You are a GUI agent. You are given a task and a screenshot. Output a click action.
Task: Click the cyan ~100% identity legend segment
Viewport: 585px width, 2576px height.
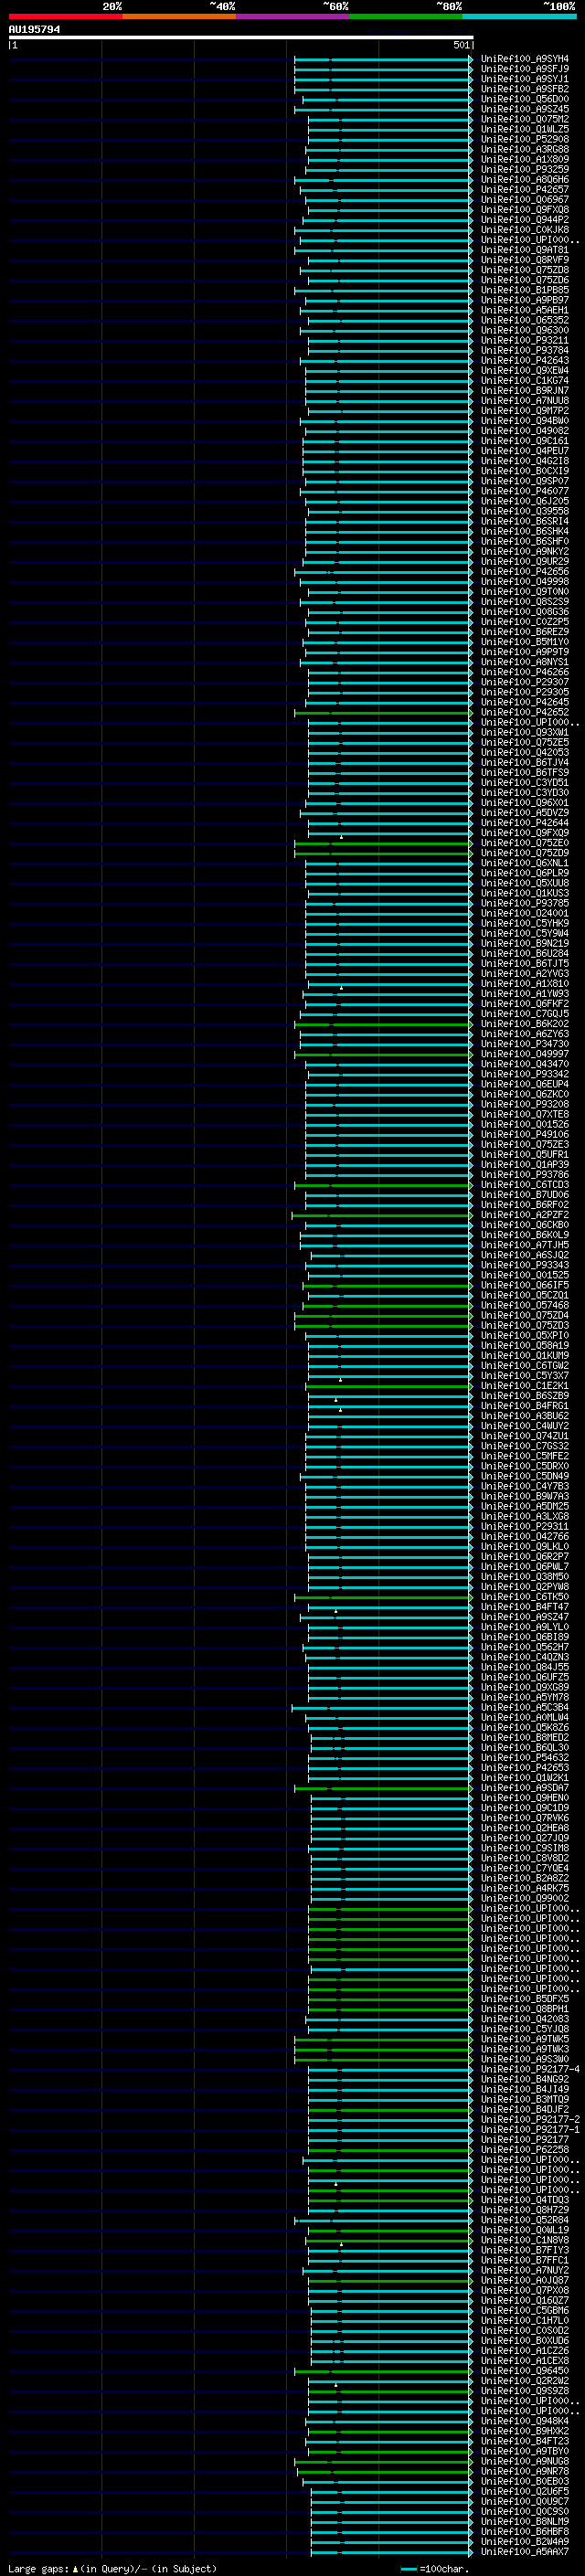tap(519, 16)
